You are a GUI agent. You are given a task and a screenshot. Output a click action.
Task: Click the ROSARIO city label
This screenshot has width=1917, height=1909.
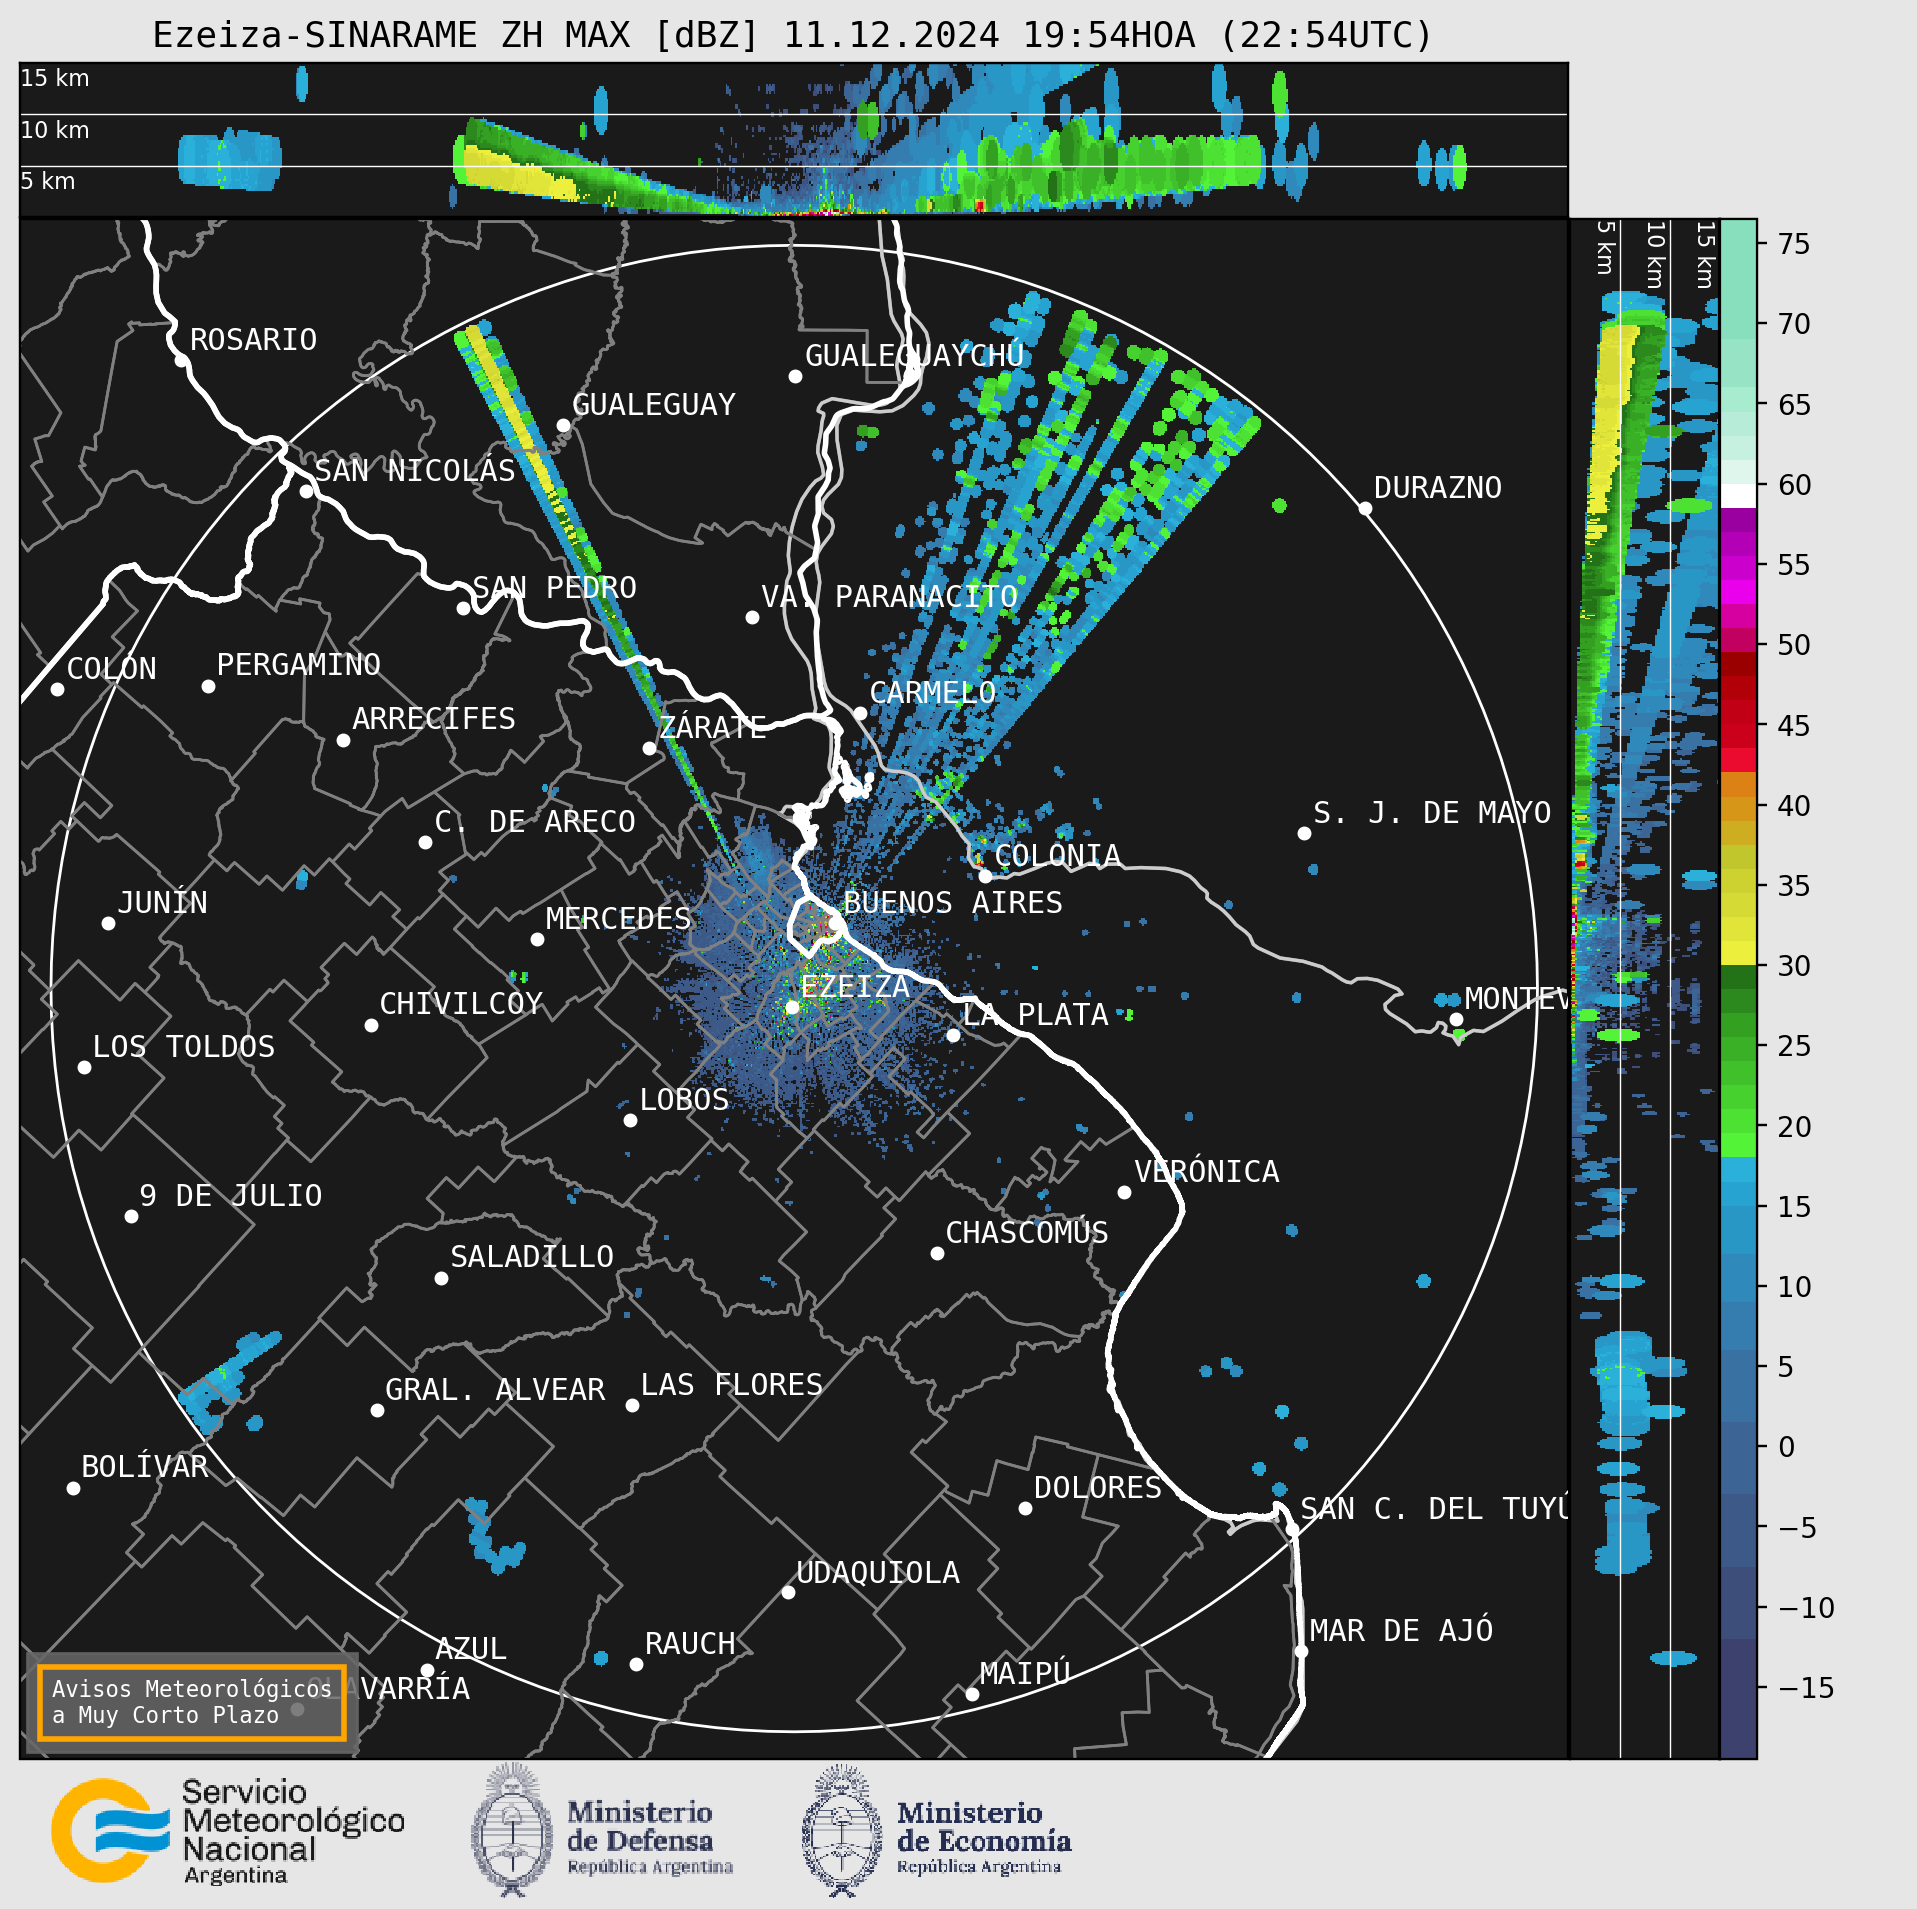pyautogui.click(x=253, y=340)
